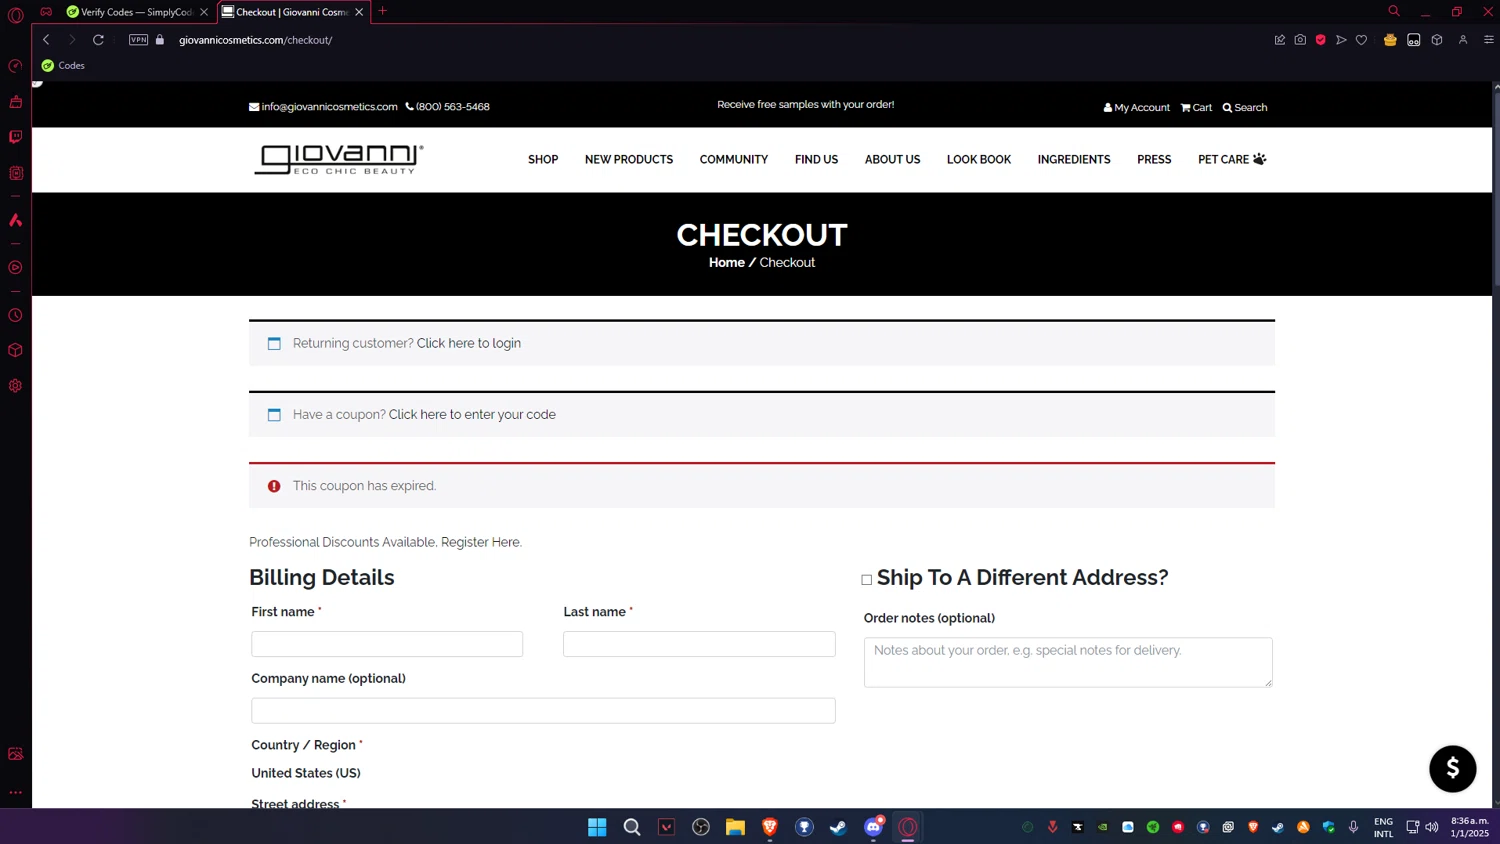This screenshot has width=1500, height=844.
Task: Open the Cart link
Action: point(1196,107)
